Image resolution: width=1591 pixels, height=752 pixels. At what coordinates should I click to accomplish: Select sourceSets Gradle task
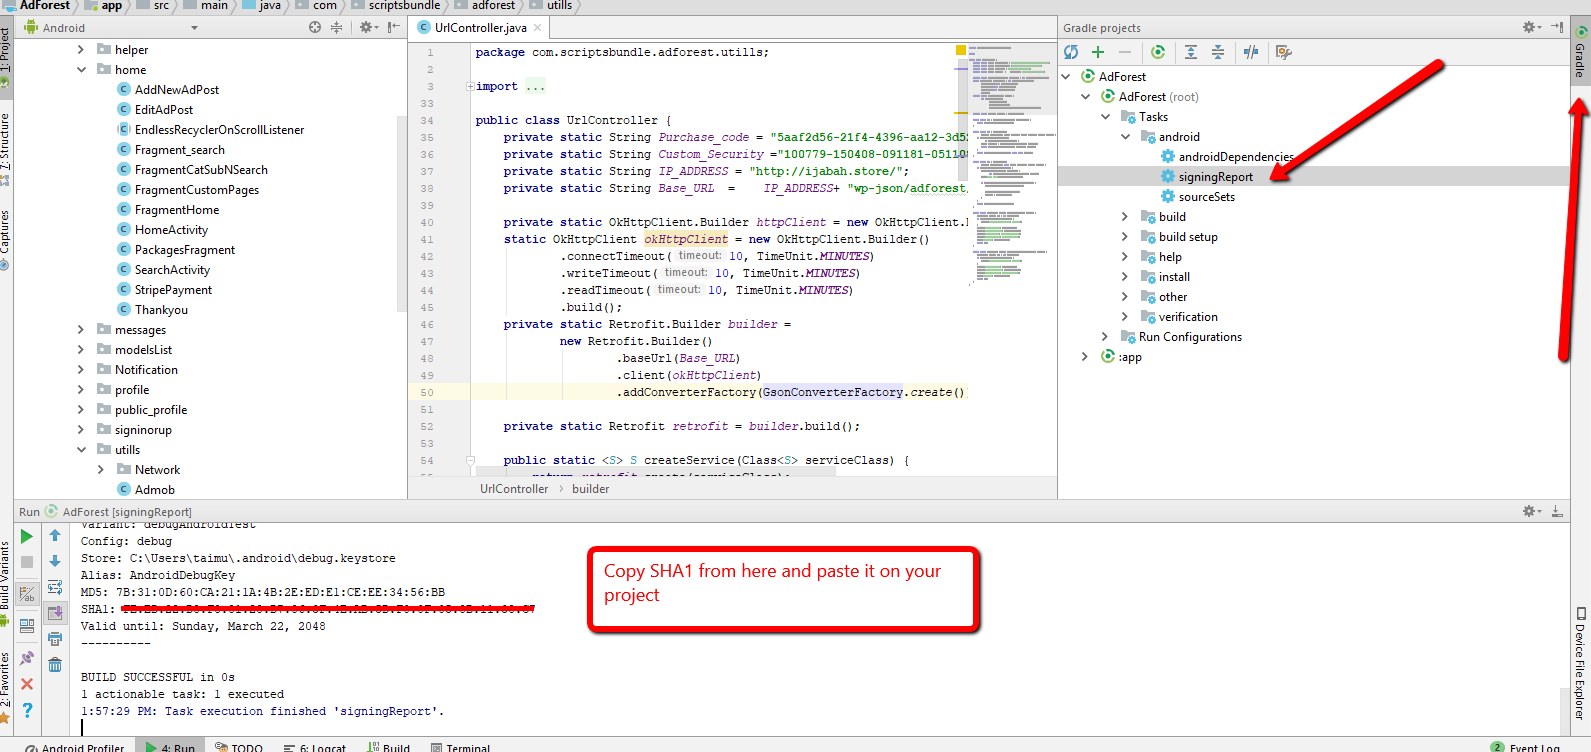(x=1198, y=197)
